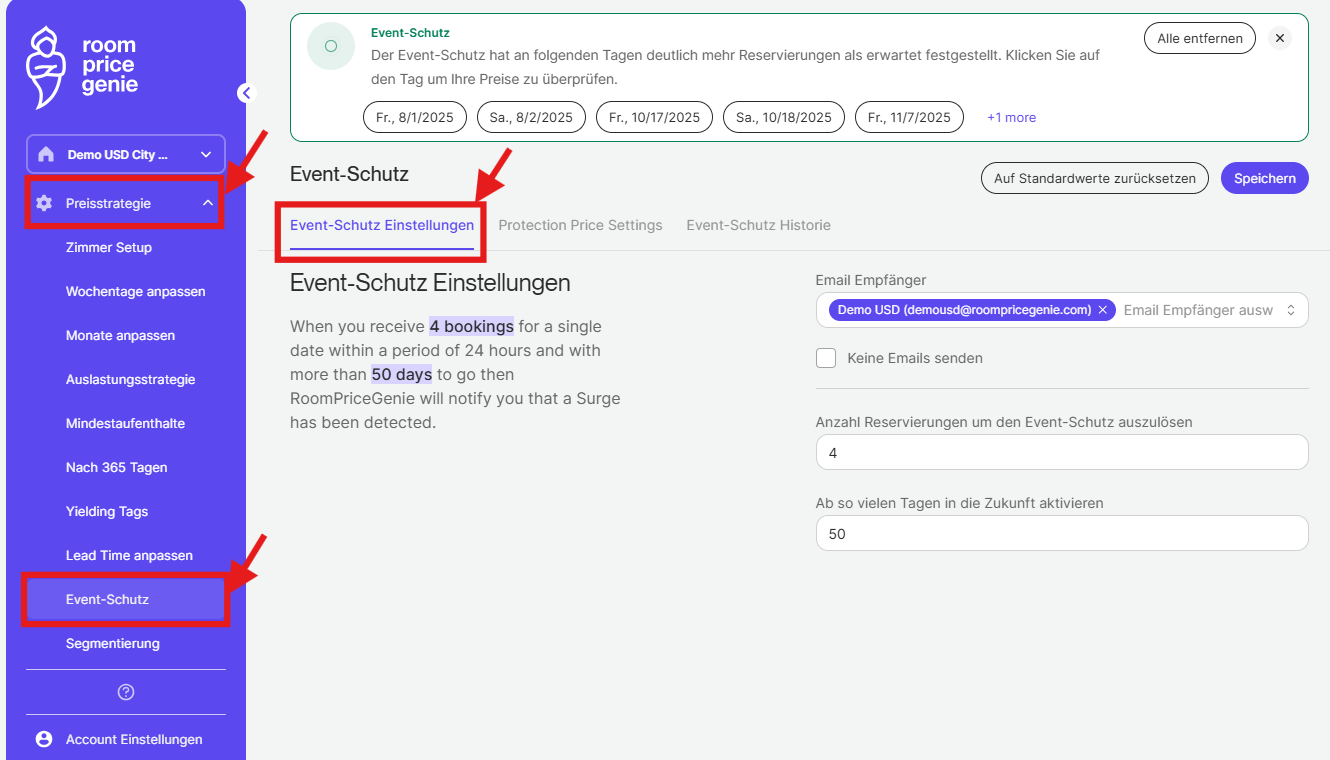Image resolution: width=1330 pixels, height=760 pixels.
Task: Collapse the Preisstrategie menu section
Action: (x=208, y=203)
